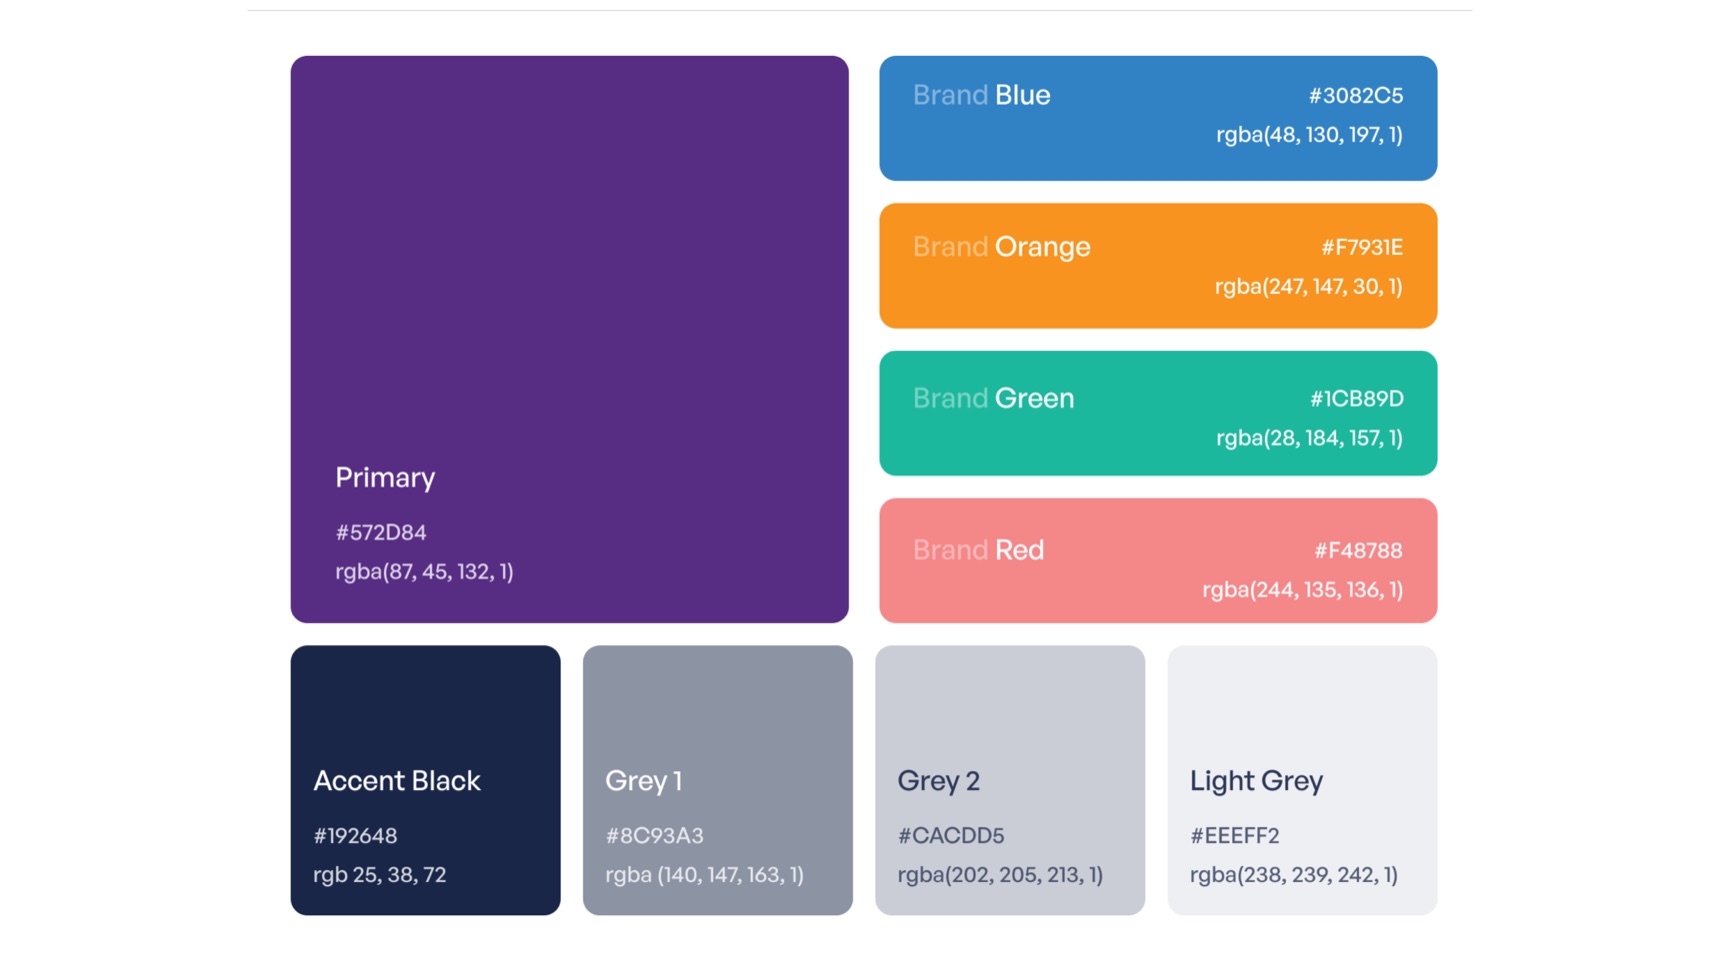
Task: Select the text rgba(87, 45, 132, 1)
Action: (x=424, y=572)
